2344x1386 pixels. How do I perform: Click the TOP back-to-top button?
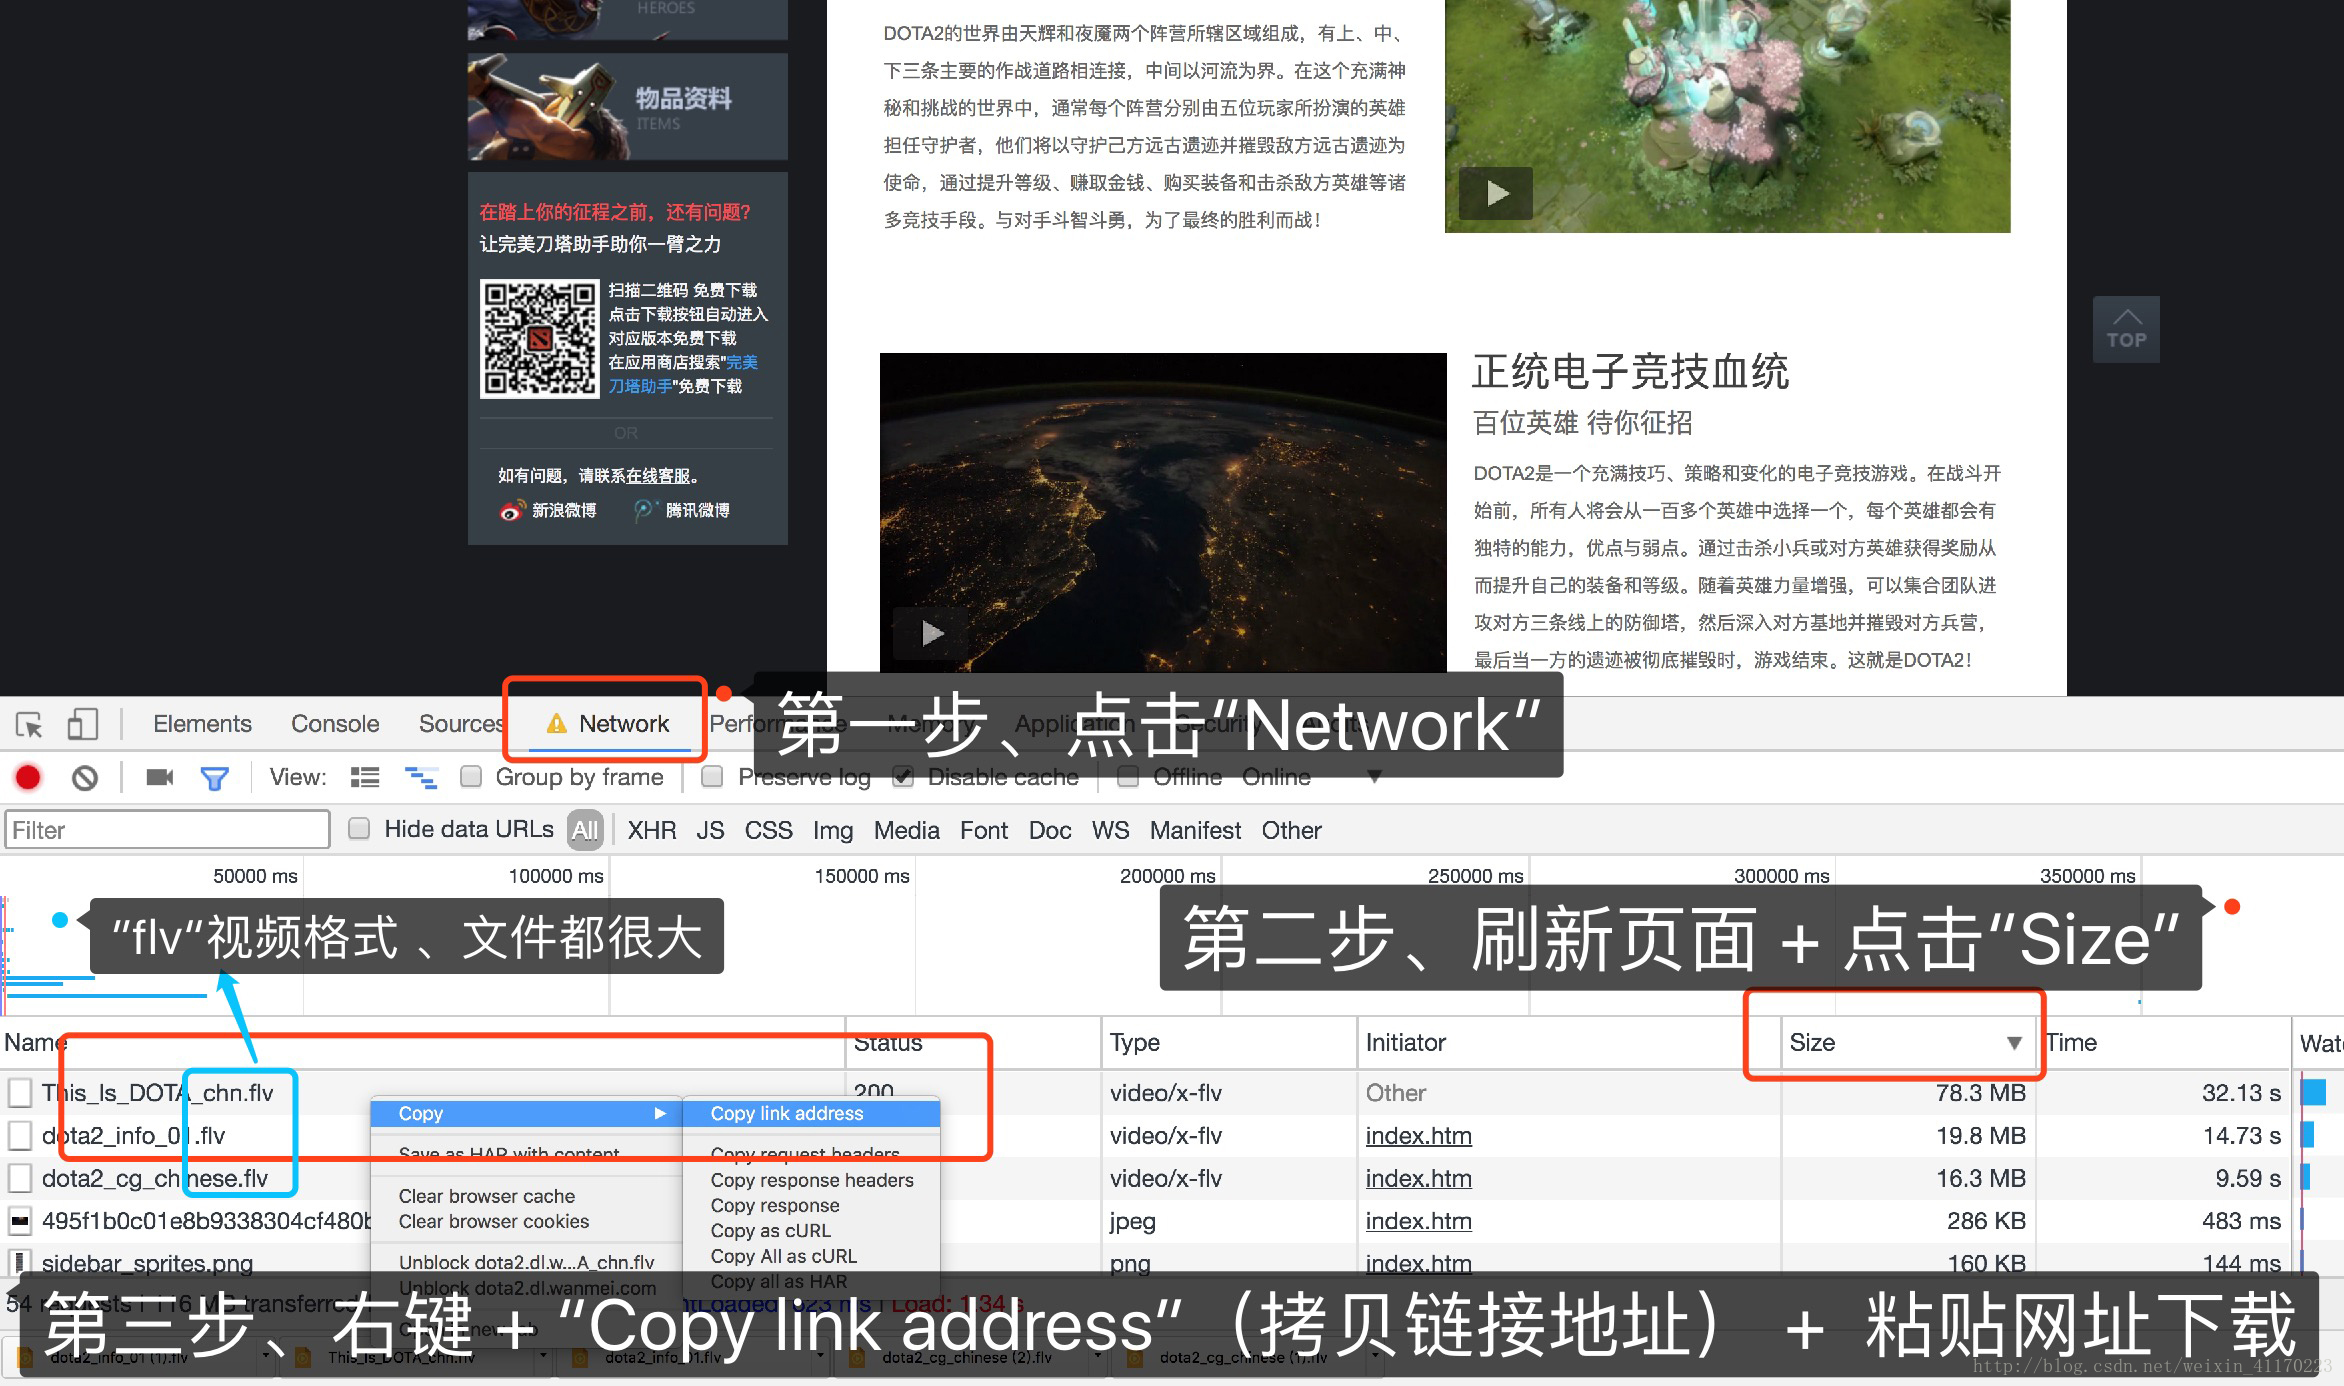[x=2126, y=329]
